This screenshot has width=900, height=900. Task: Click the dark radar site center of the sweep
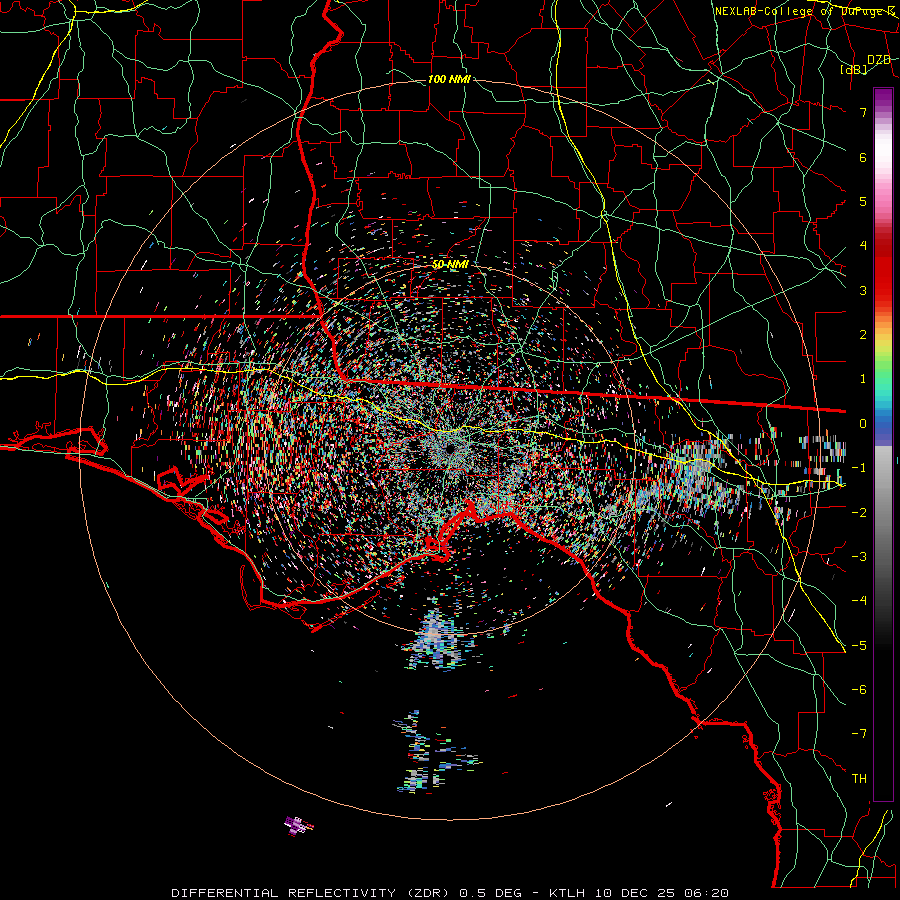tap(450, 448)
